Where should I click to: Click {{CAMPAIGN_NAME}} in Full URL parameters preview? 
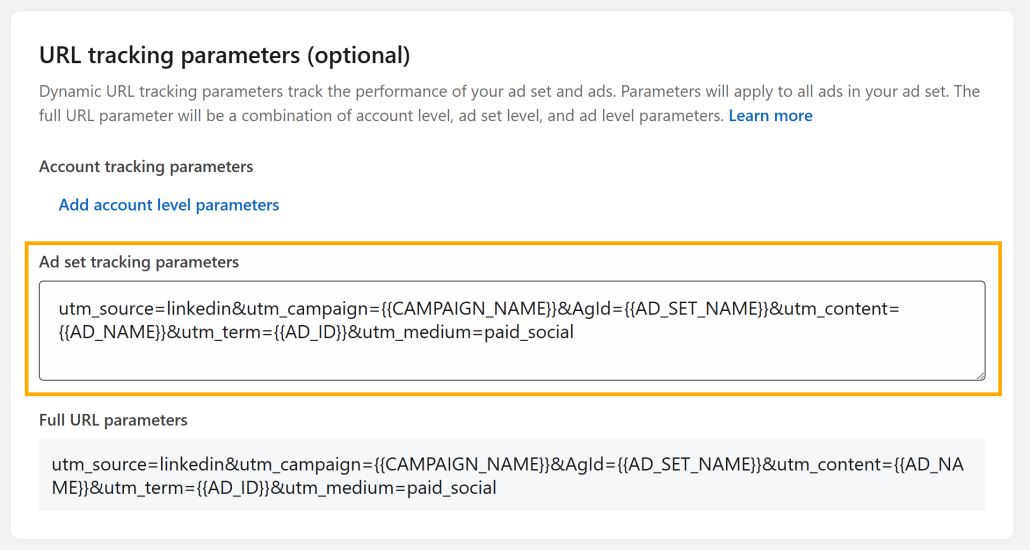462,465
